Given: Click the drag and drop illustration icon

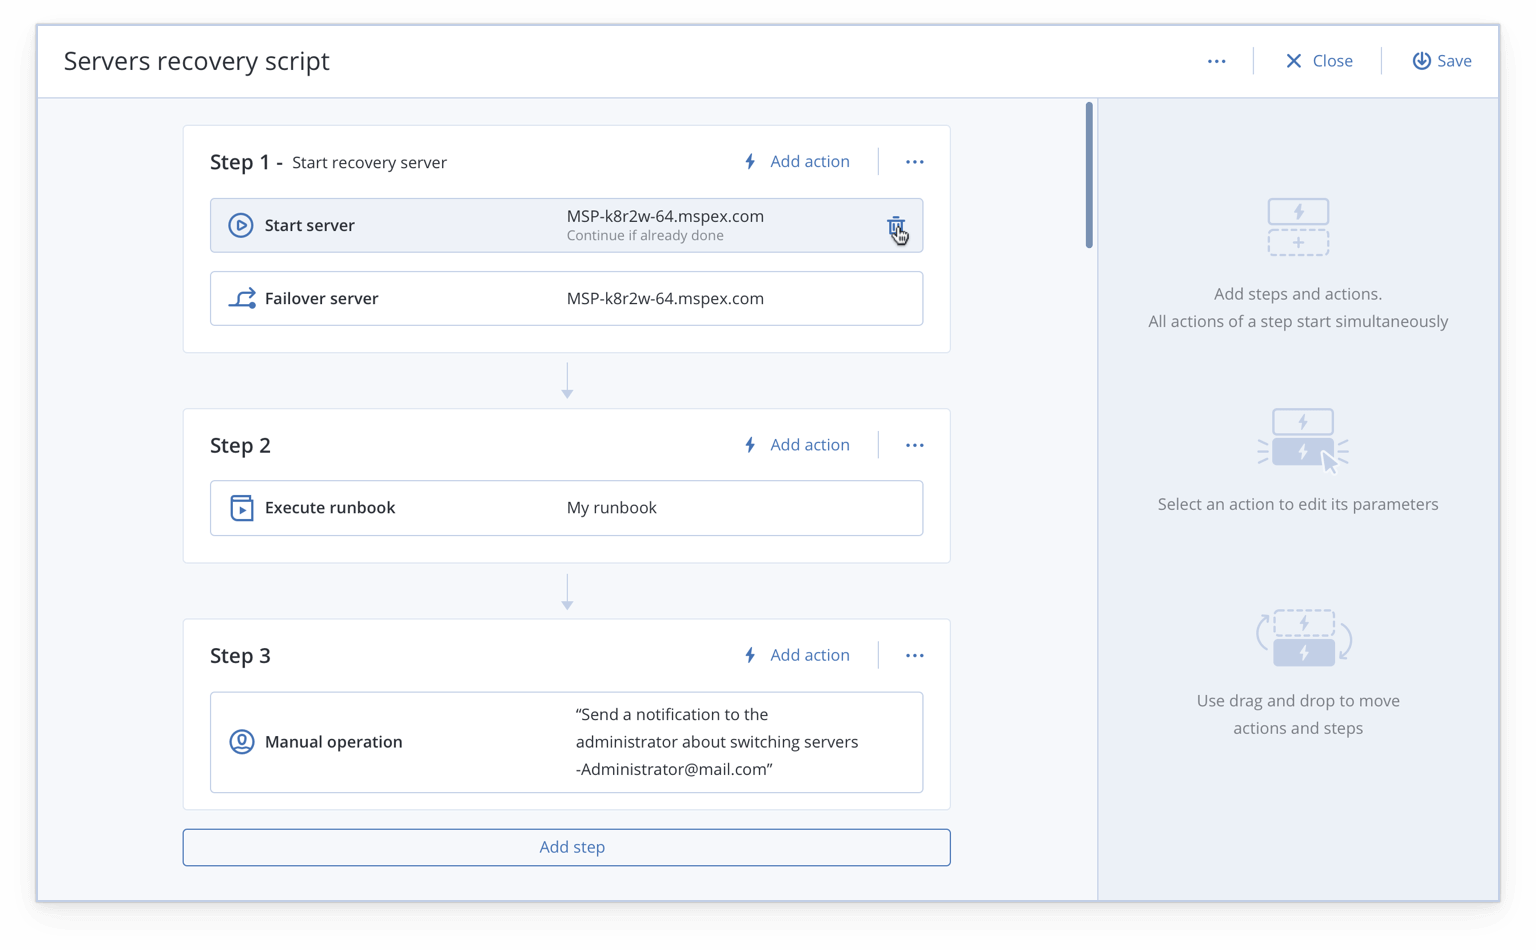Looking at the screenshot, I should [1304, 638].
